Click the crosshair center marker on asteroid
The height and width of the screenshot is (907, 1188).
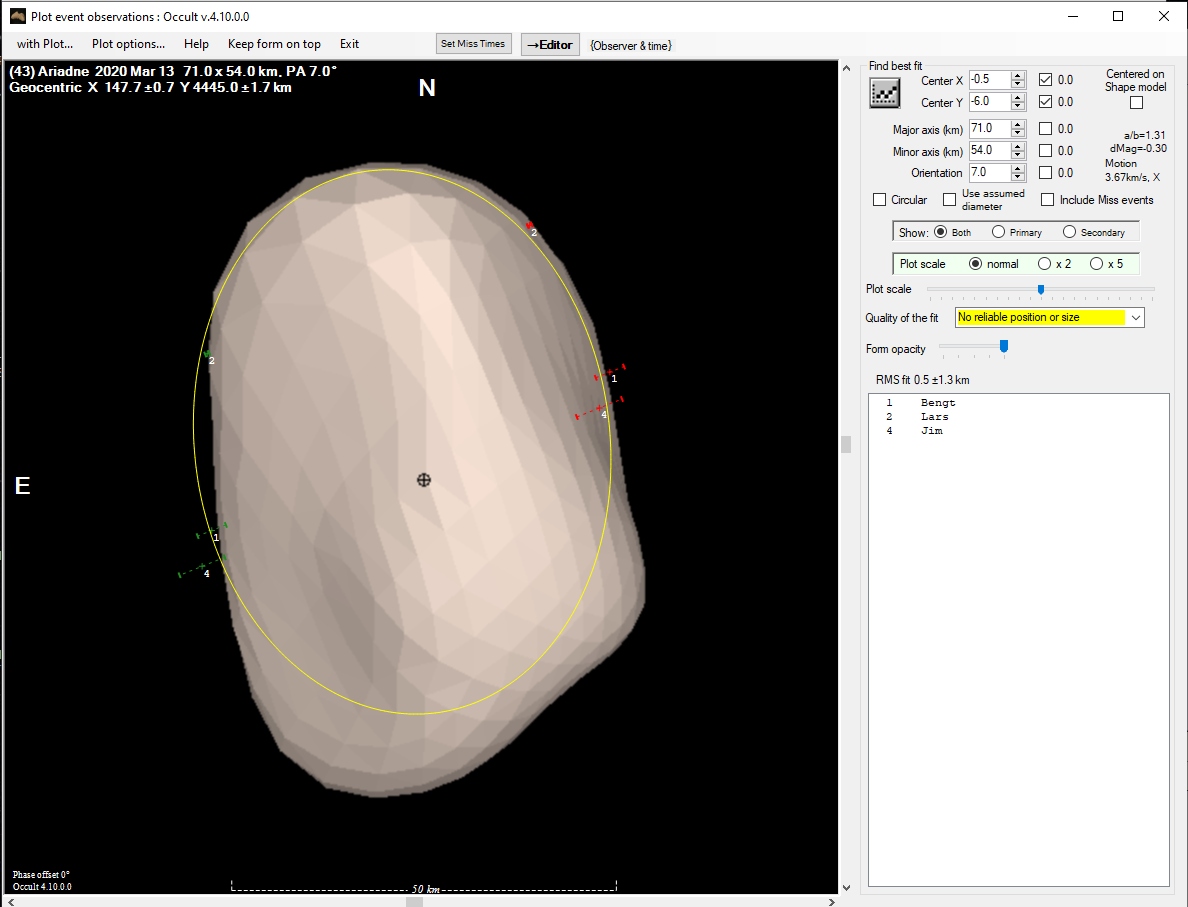pos(423,480)
